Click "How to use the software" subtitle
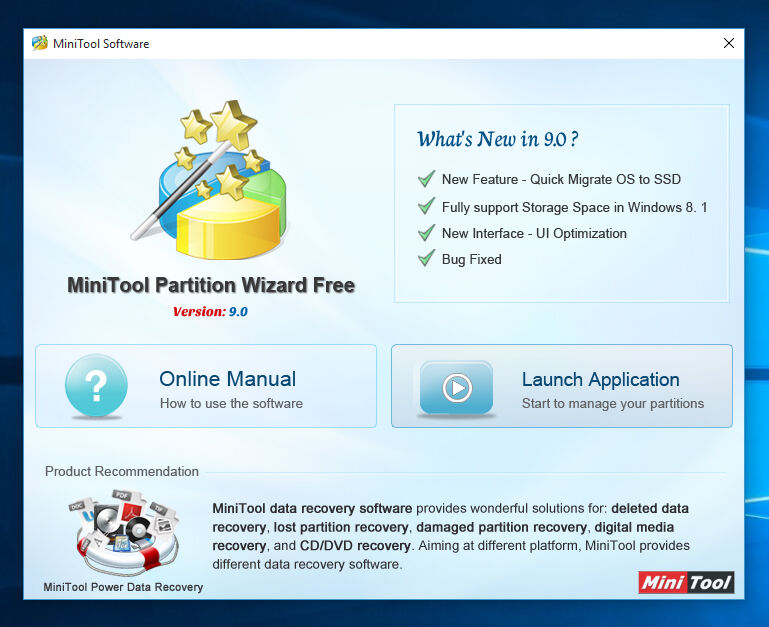Viewport: 769px width, 627px height. point(231,403)
